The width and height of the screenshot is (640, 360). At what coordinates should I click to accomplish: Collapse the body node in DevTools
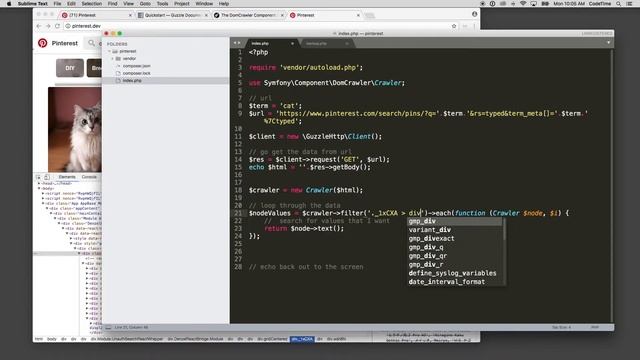coord(39,189)
